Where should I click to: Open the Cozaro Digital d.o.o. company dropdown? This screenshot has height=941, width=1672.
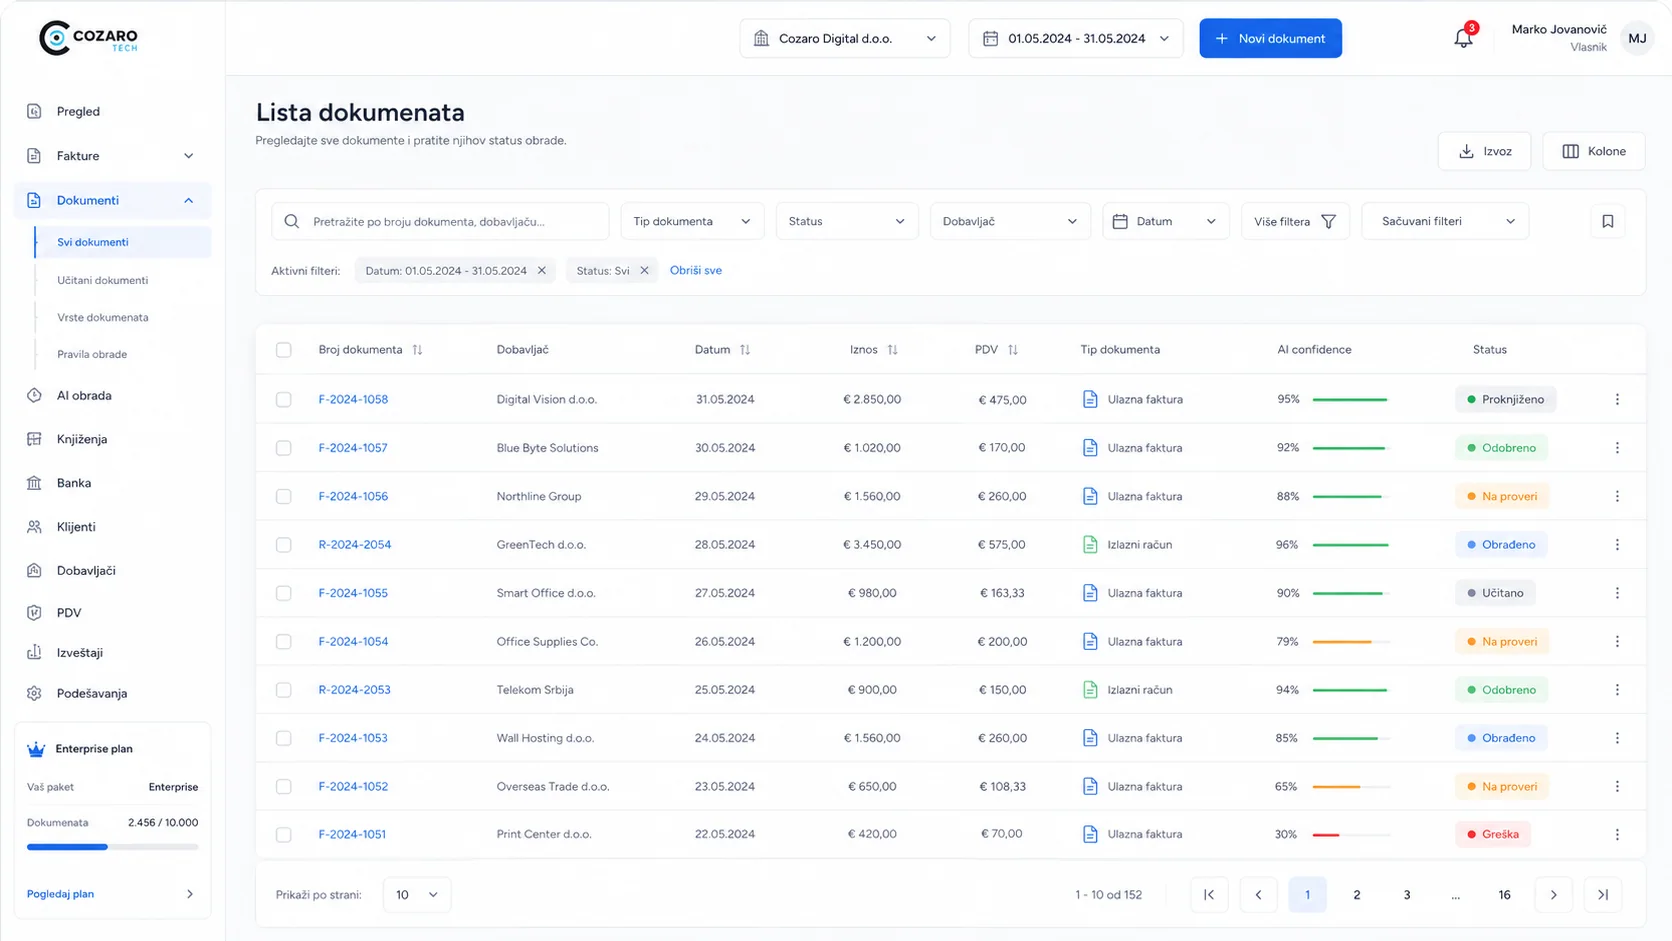tap(845, 38)
